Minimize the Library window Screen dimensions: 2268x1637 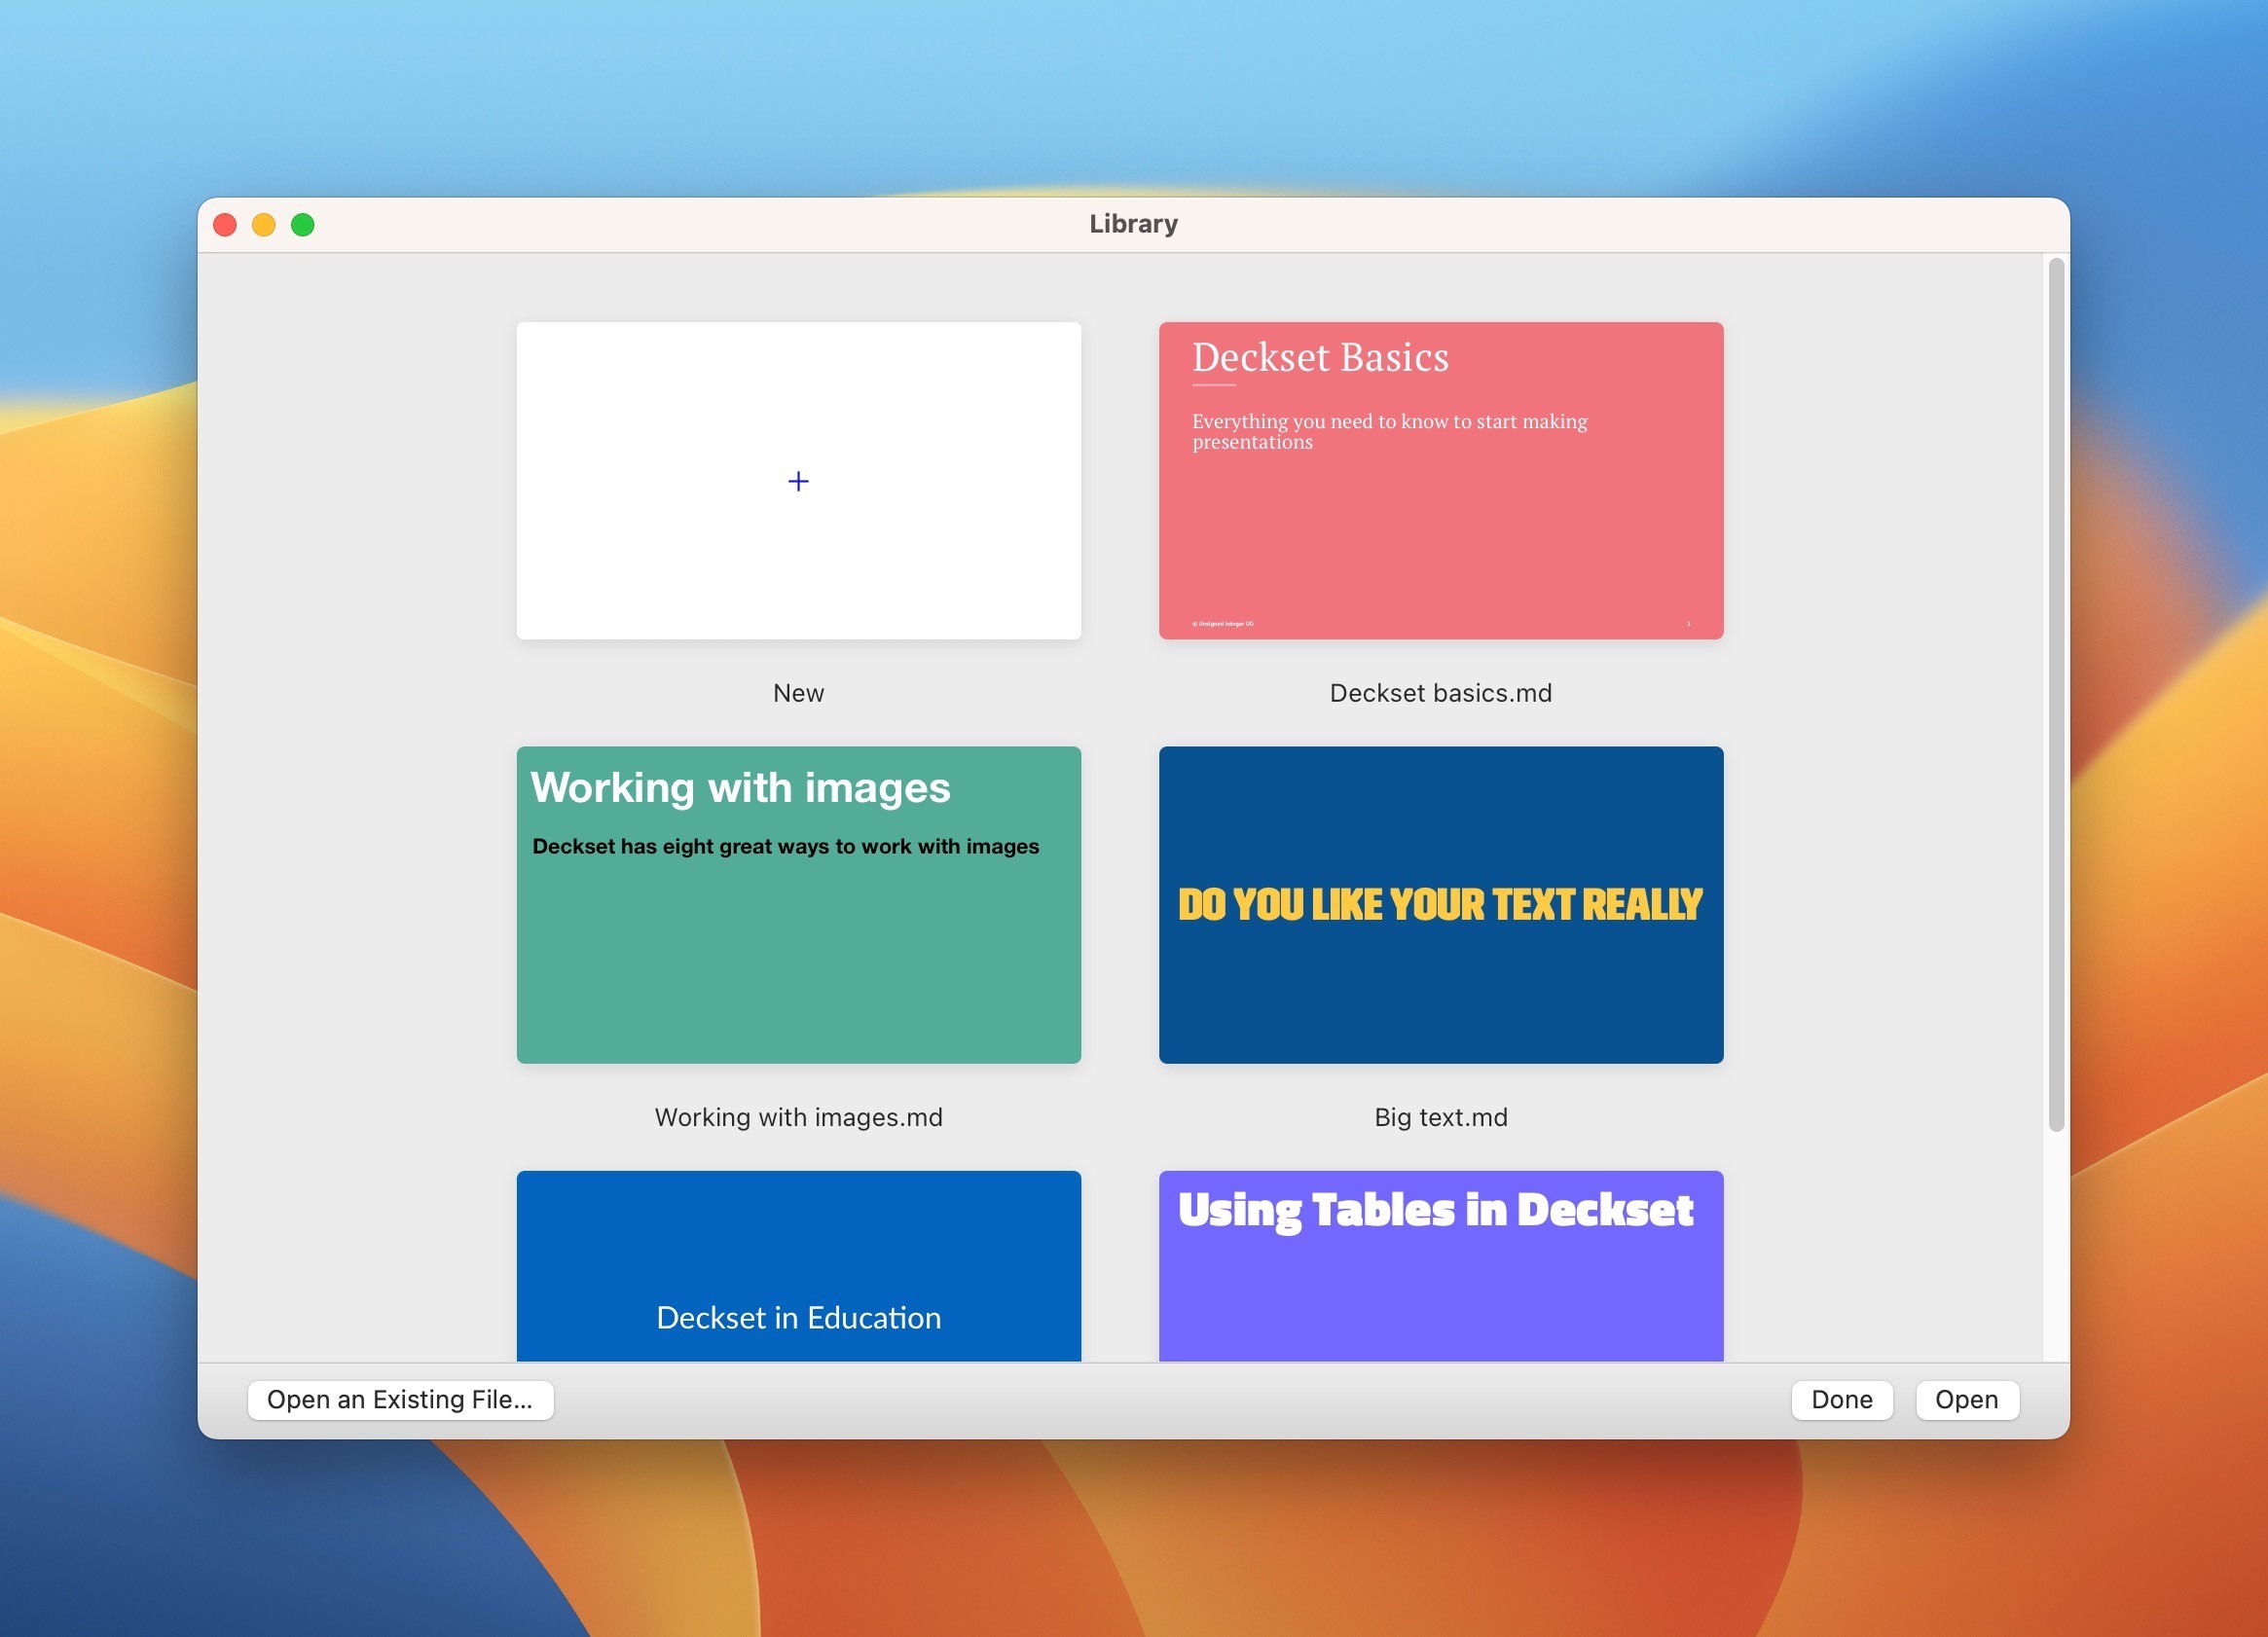264,225
